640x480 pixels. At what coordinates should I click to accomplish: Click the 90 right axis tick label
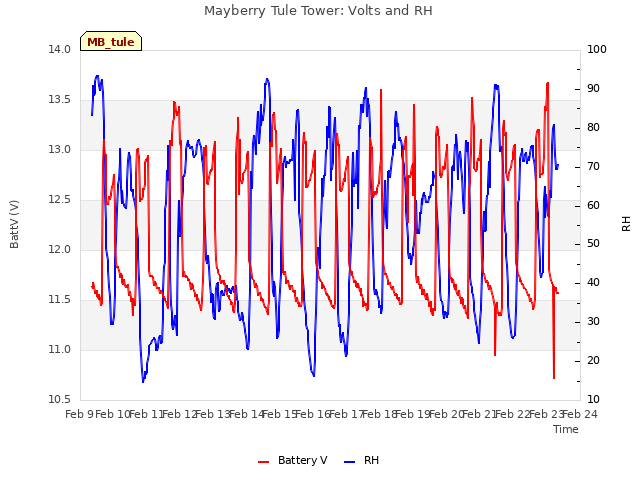[593, 89]
